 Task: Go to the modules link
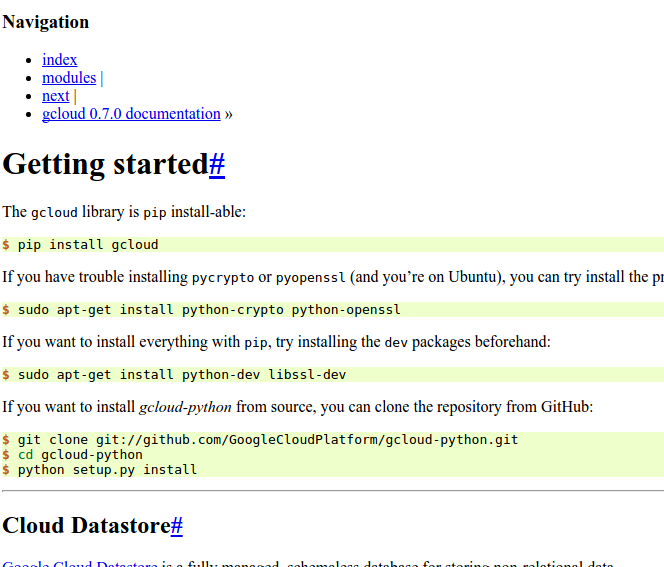[69, 78]
